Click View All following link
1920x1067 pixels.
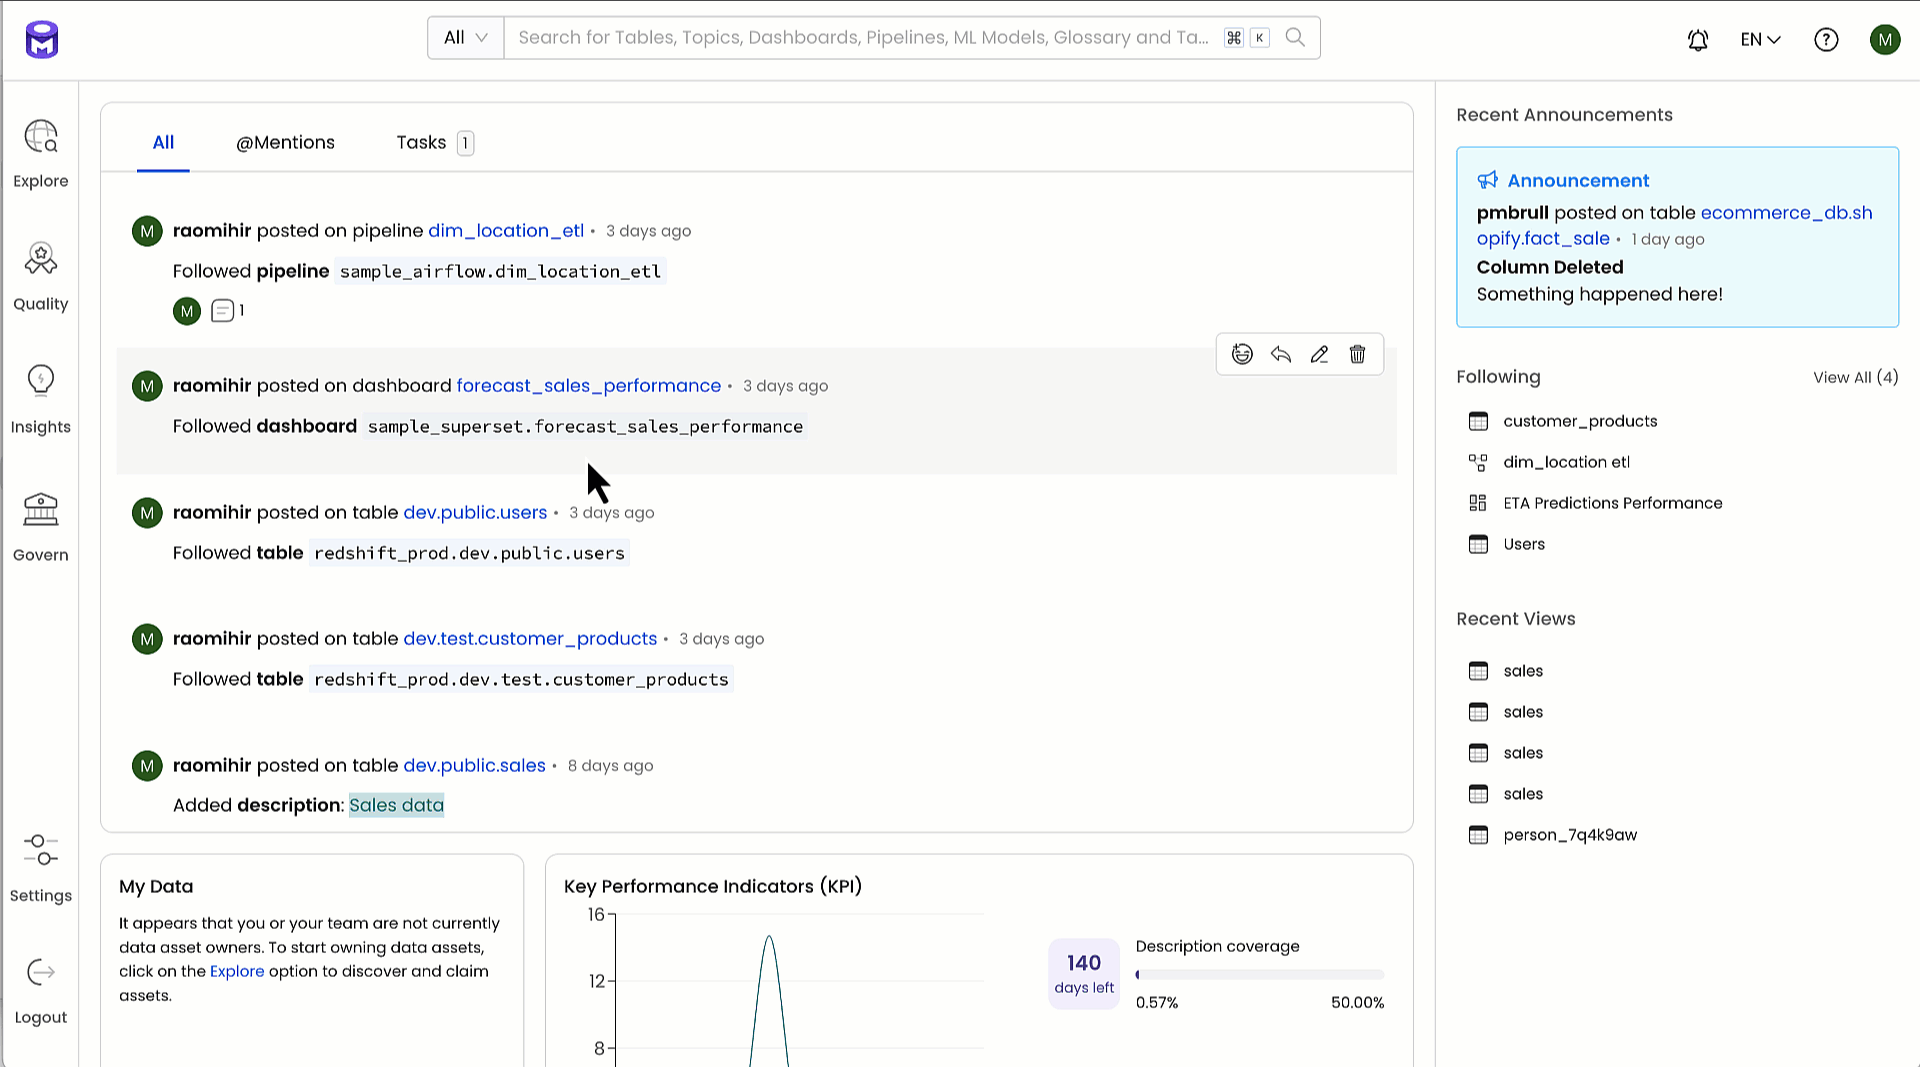point(1855,377)
